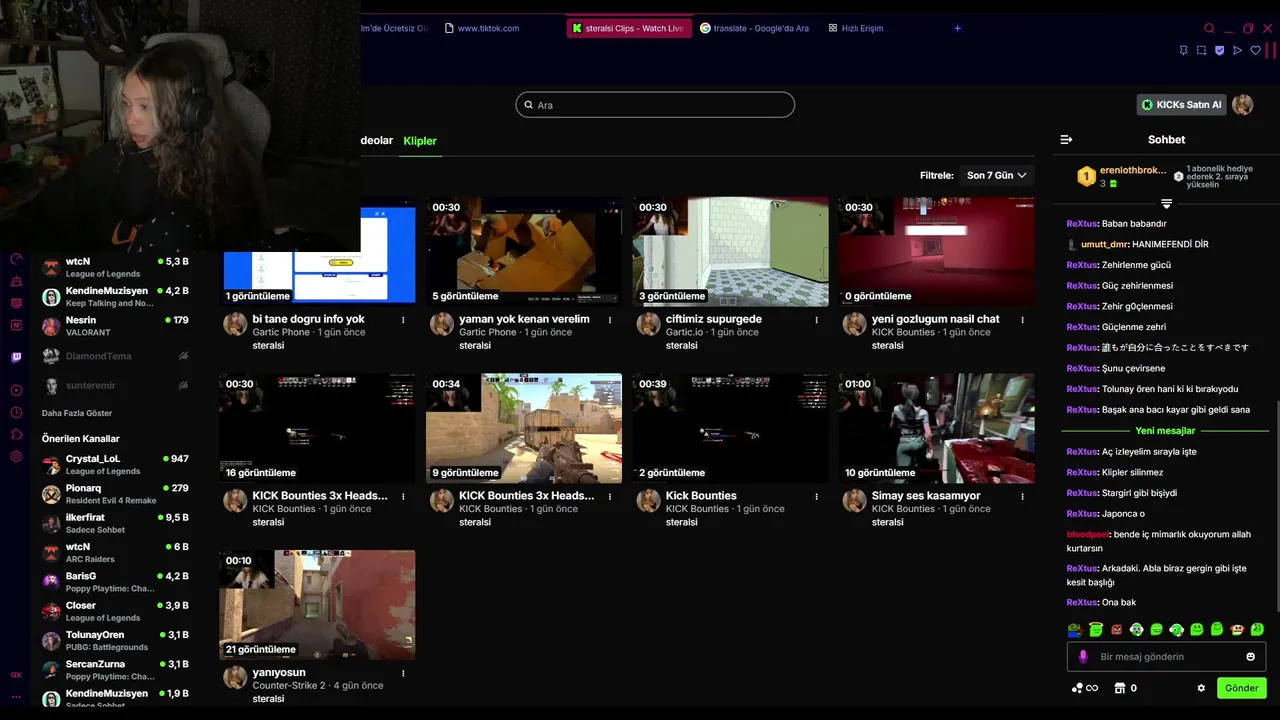The image size is (1280, 720).
Task: Click 'erenlothbrok...' leaderboard name
Action: (x=1133, y=171)
